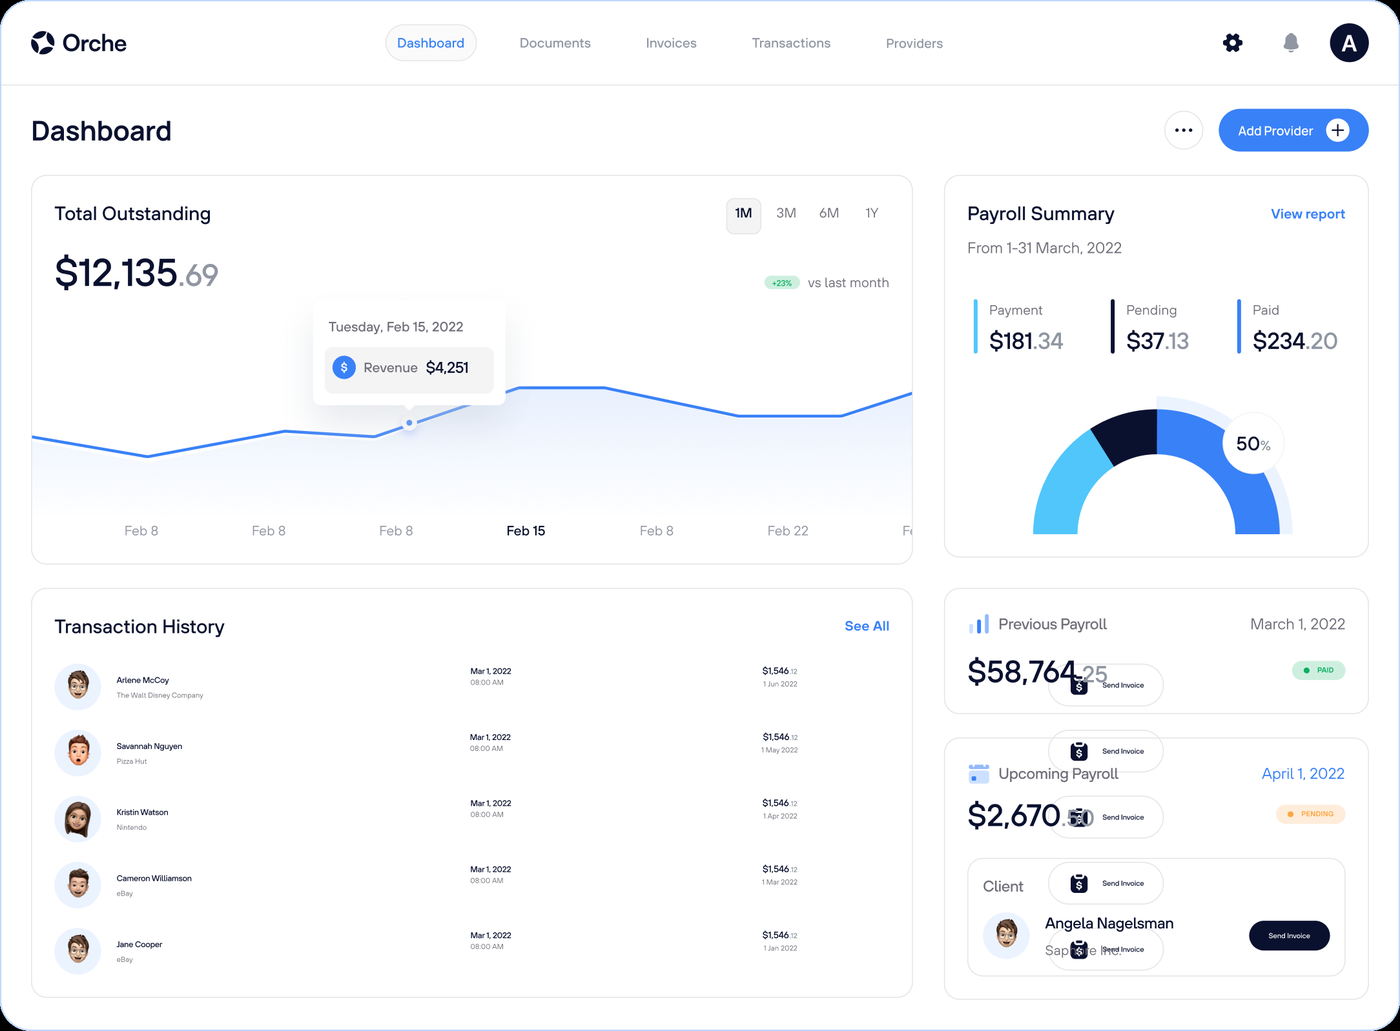Click the Upcoming Payroll calendar icon
Screen dimensions: 1400x1031
(979, 773)
